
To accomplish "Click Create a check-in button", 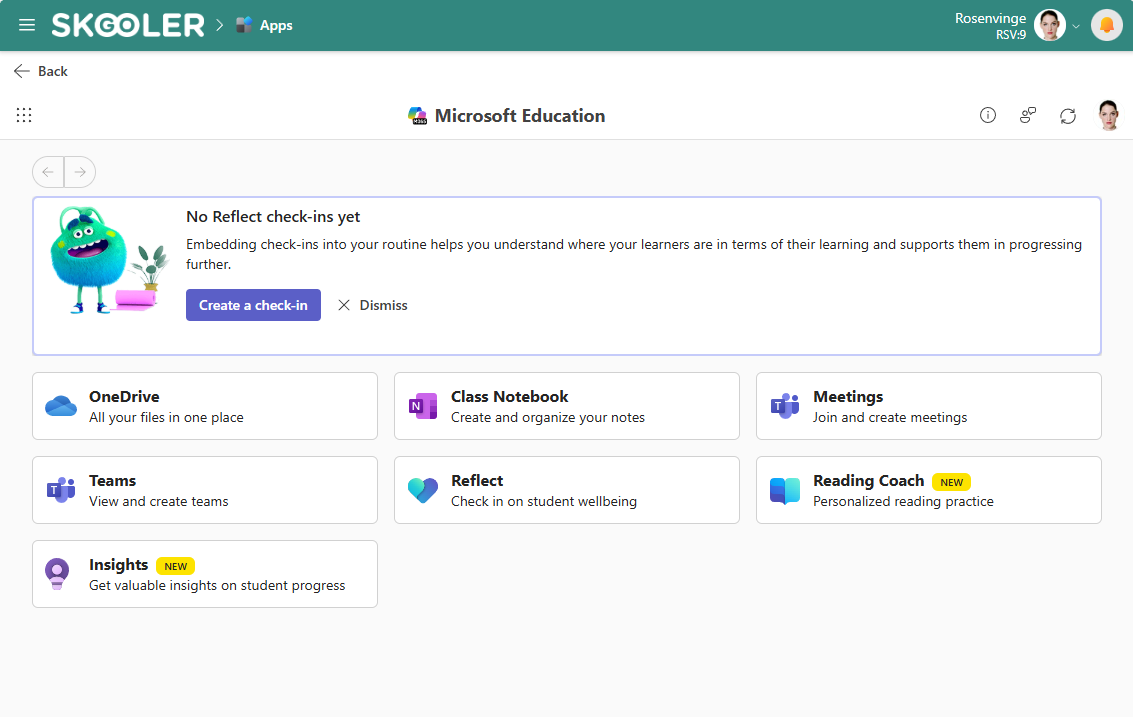I will [x=253, y=305].
